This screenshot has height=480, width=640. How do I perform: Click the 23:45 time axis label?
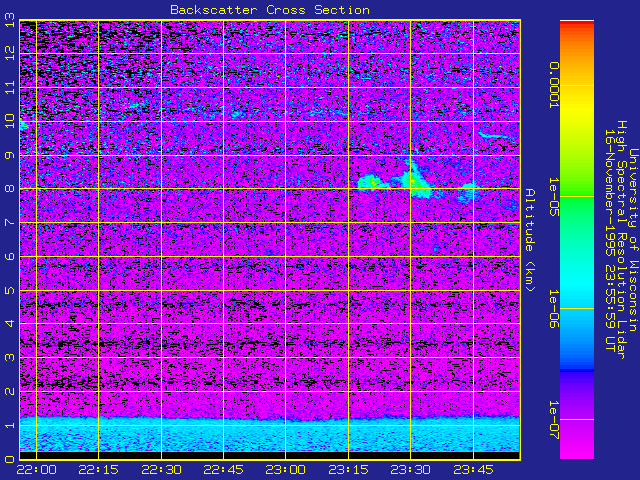[x=473, y=470]
